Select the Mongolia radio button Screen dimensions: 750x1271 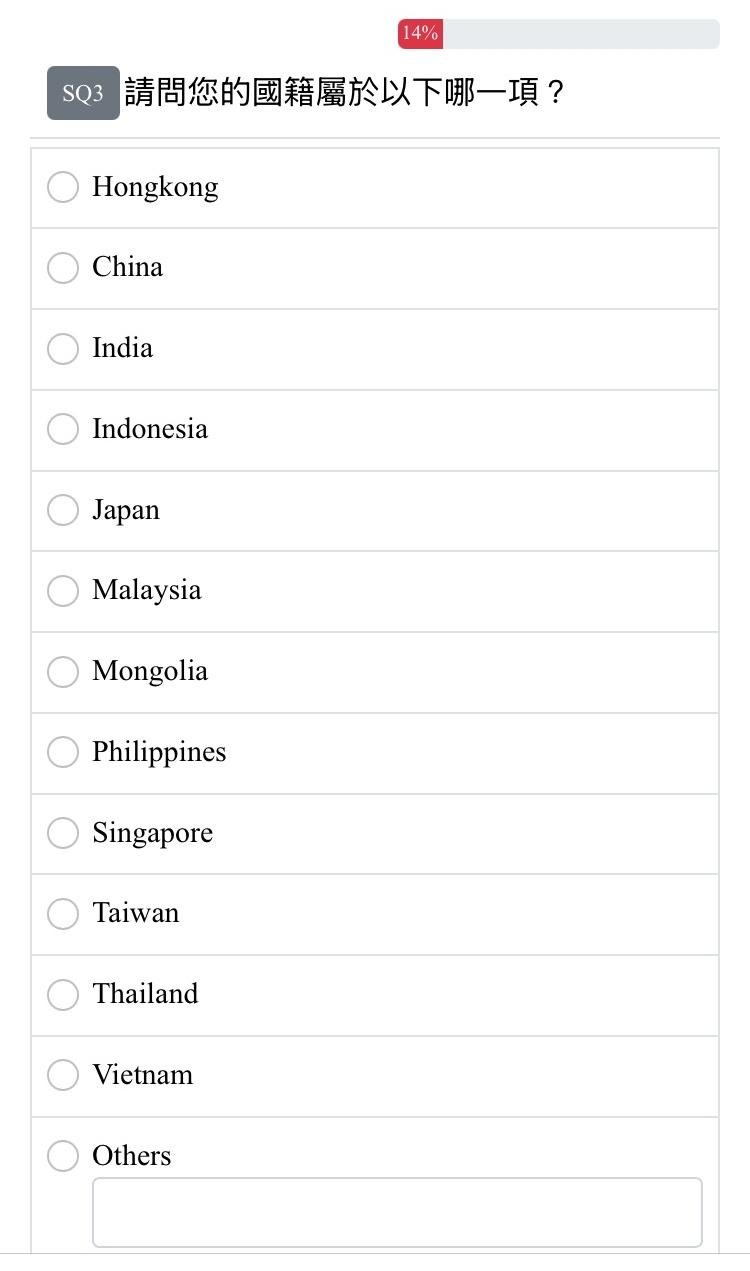[x=63, y=671]
